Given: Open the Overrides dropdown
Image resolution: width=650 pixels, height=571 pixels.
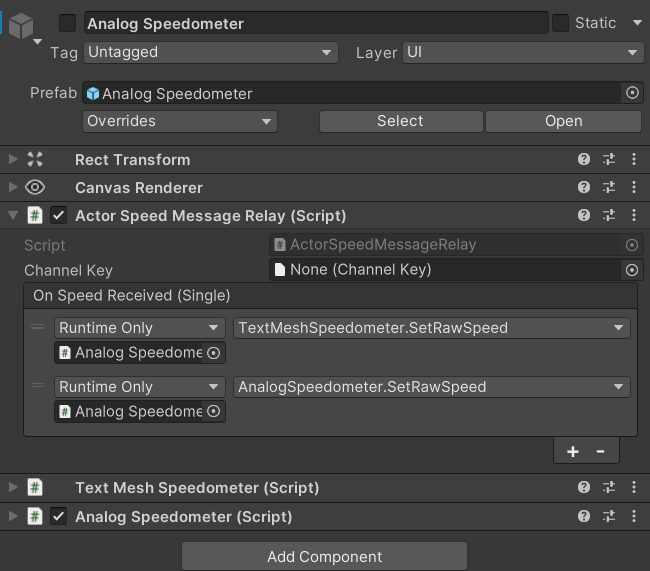Looking at the screenshot, I should click(179, 121).
